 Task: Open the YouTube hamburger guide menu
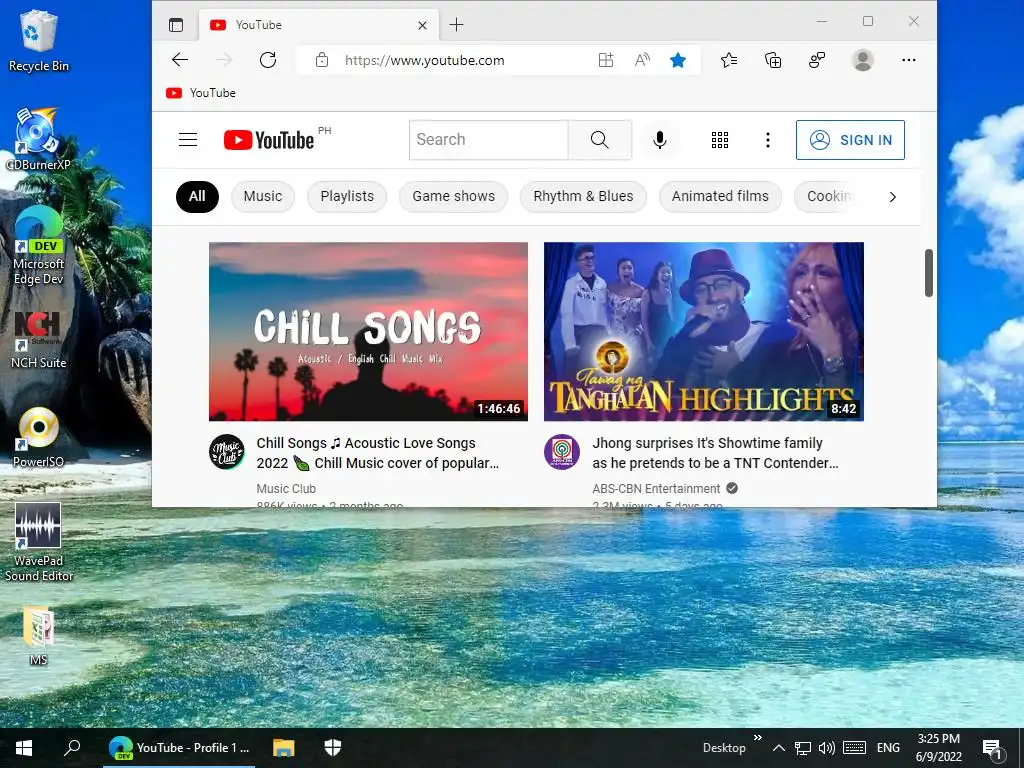(188, 140)
